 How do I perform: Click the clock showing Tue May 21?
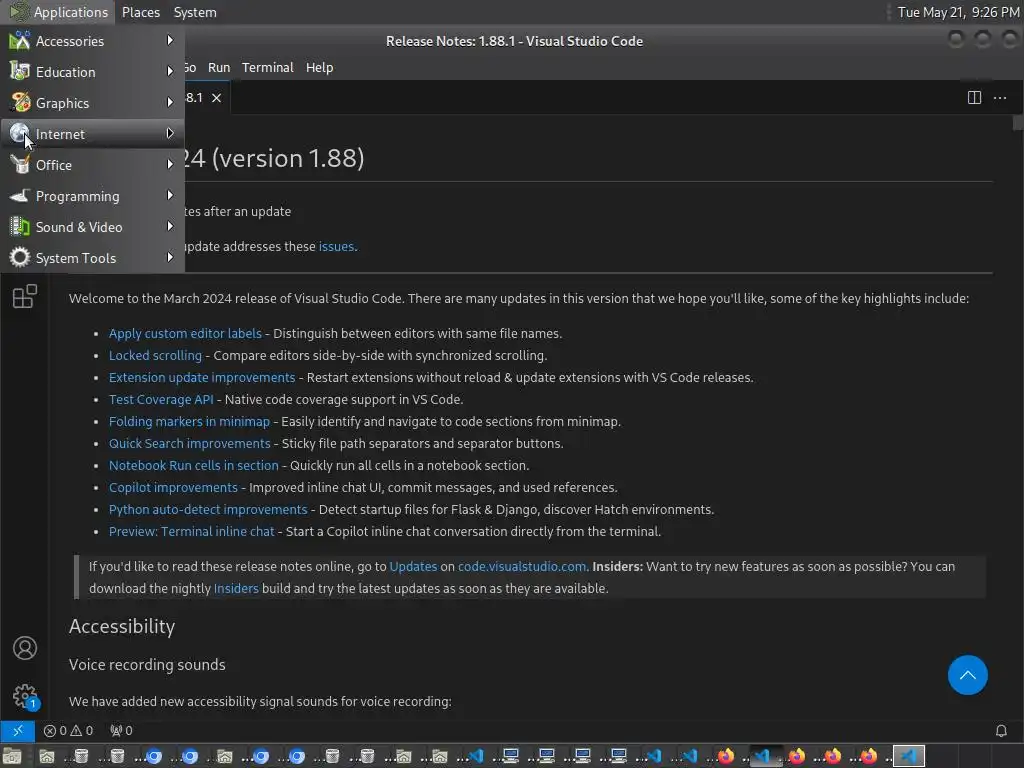pyautogui.click(x=957, y=12)
